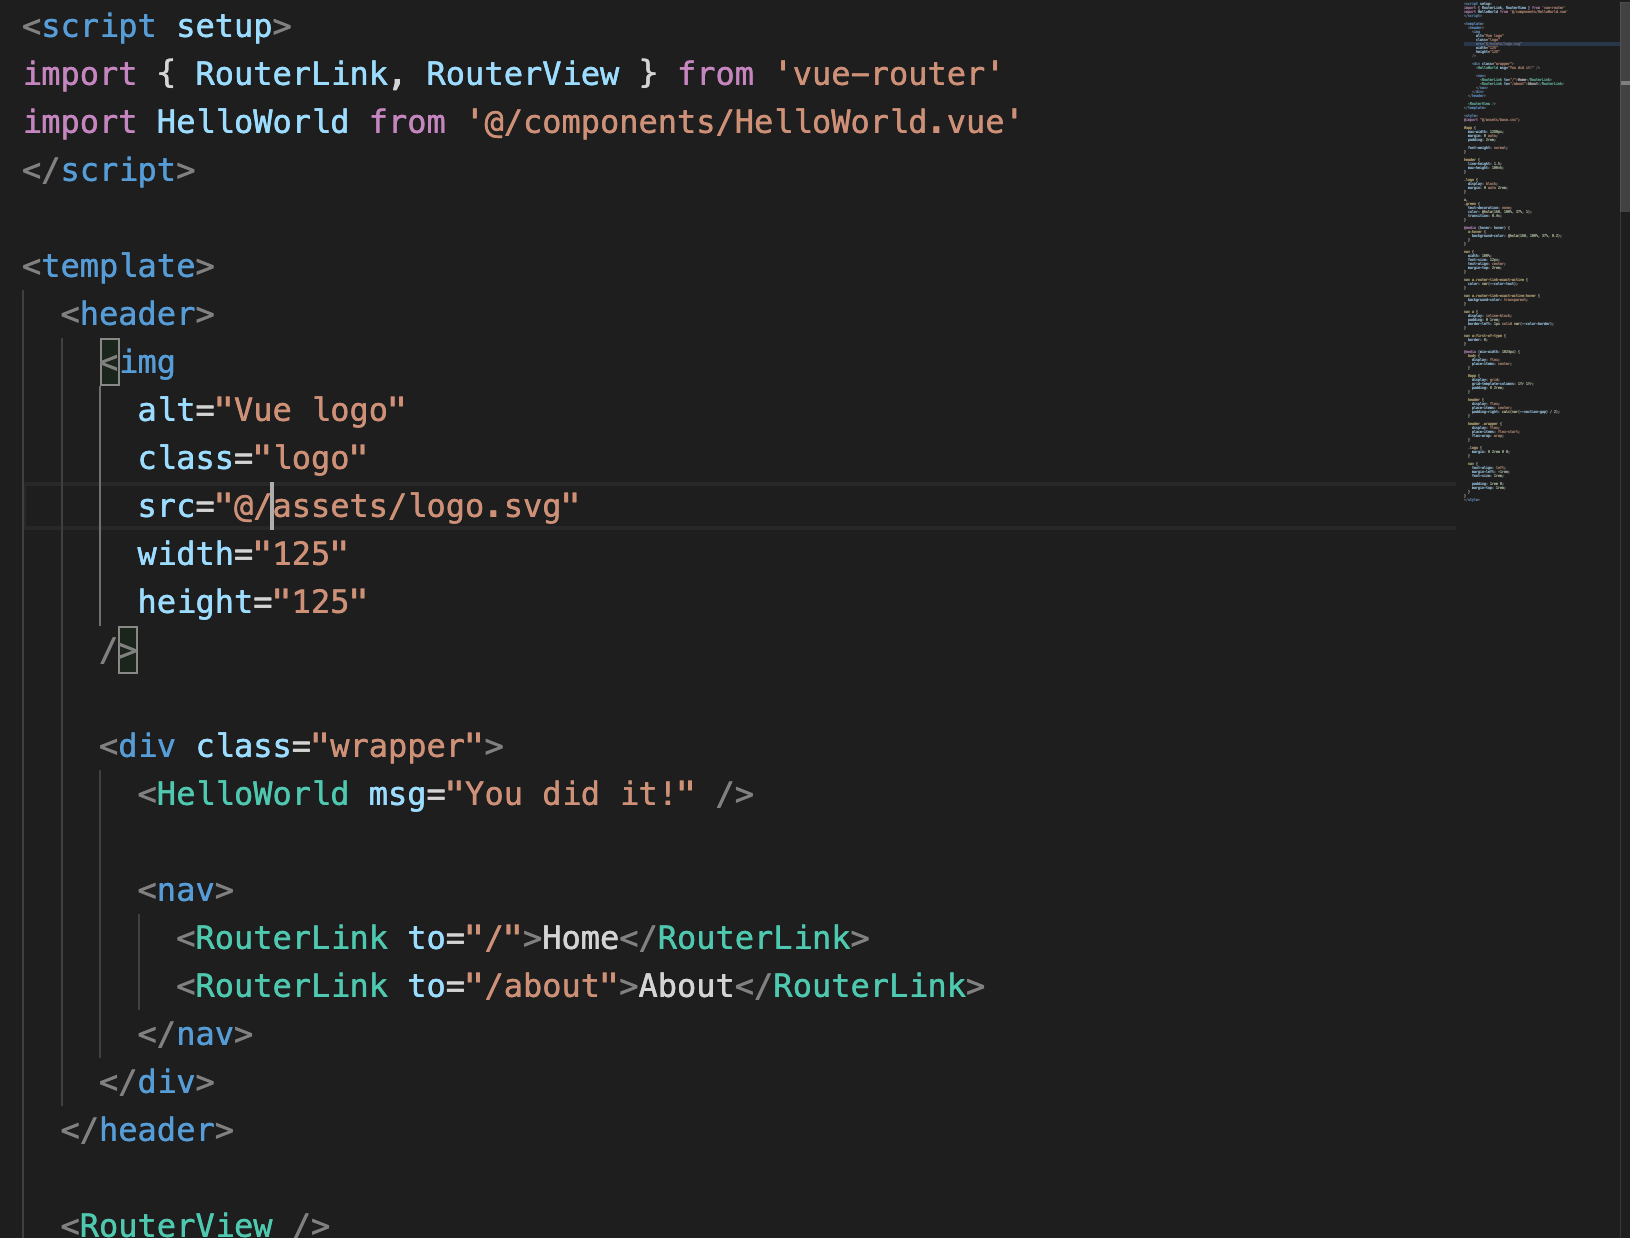Click the 'vue-router' module string

click(x=885, y=73)
